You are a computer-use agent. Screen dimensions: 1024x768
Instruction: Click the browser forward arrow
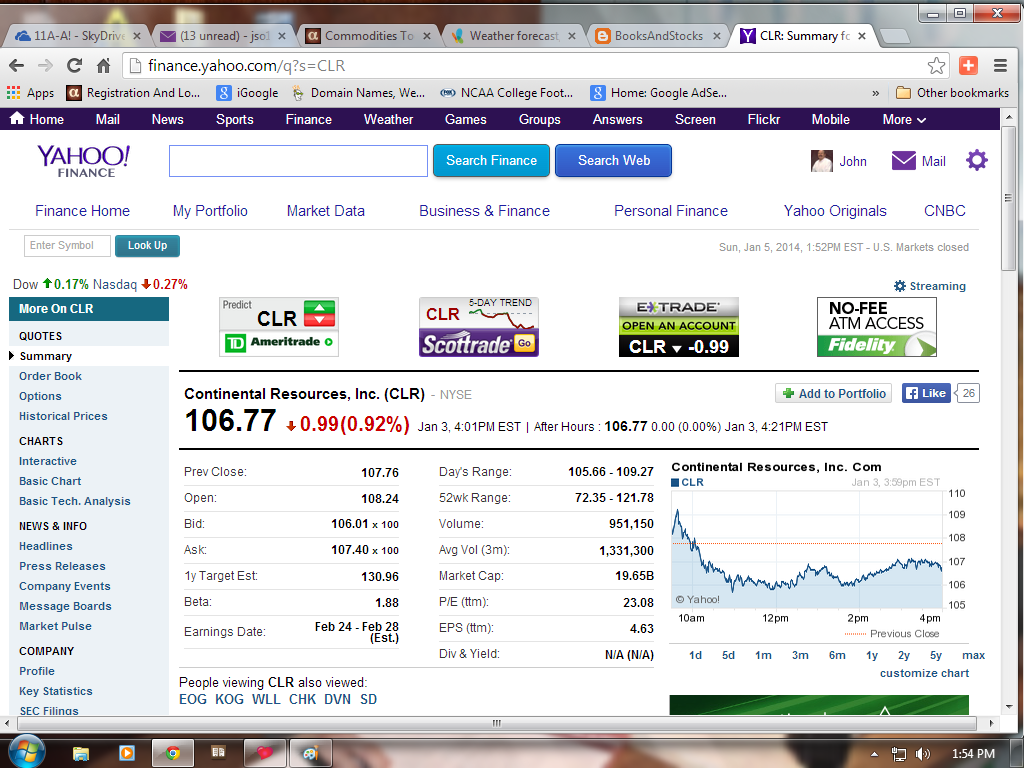click(45, 65)
